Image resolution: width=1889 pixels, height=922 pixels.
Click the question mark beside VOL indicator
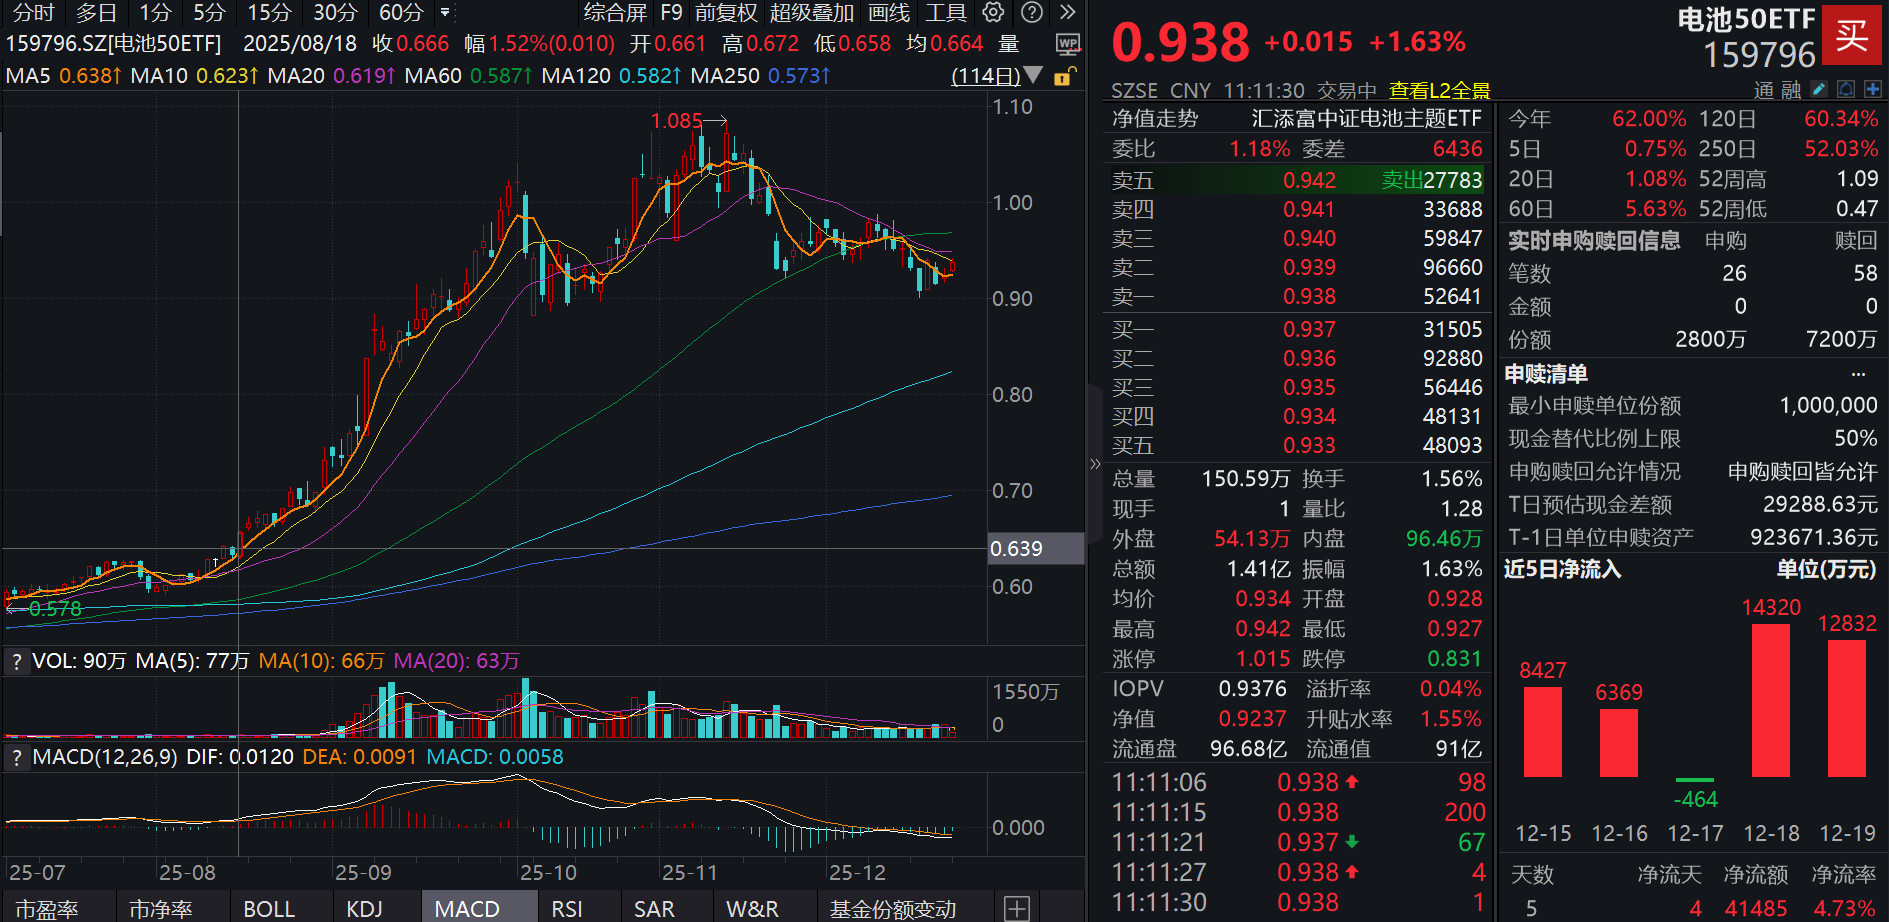point(16,661)
